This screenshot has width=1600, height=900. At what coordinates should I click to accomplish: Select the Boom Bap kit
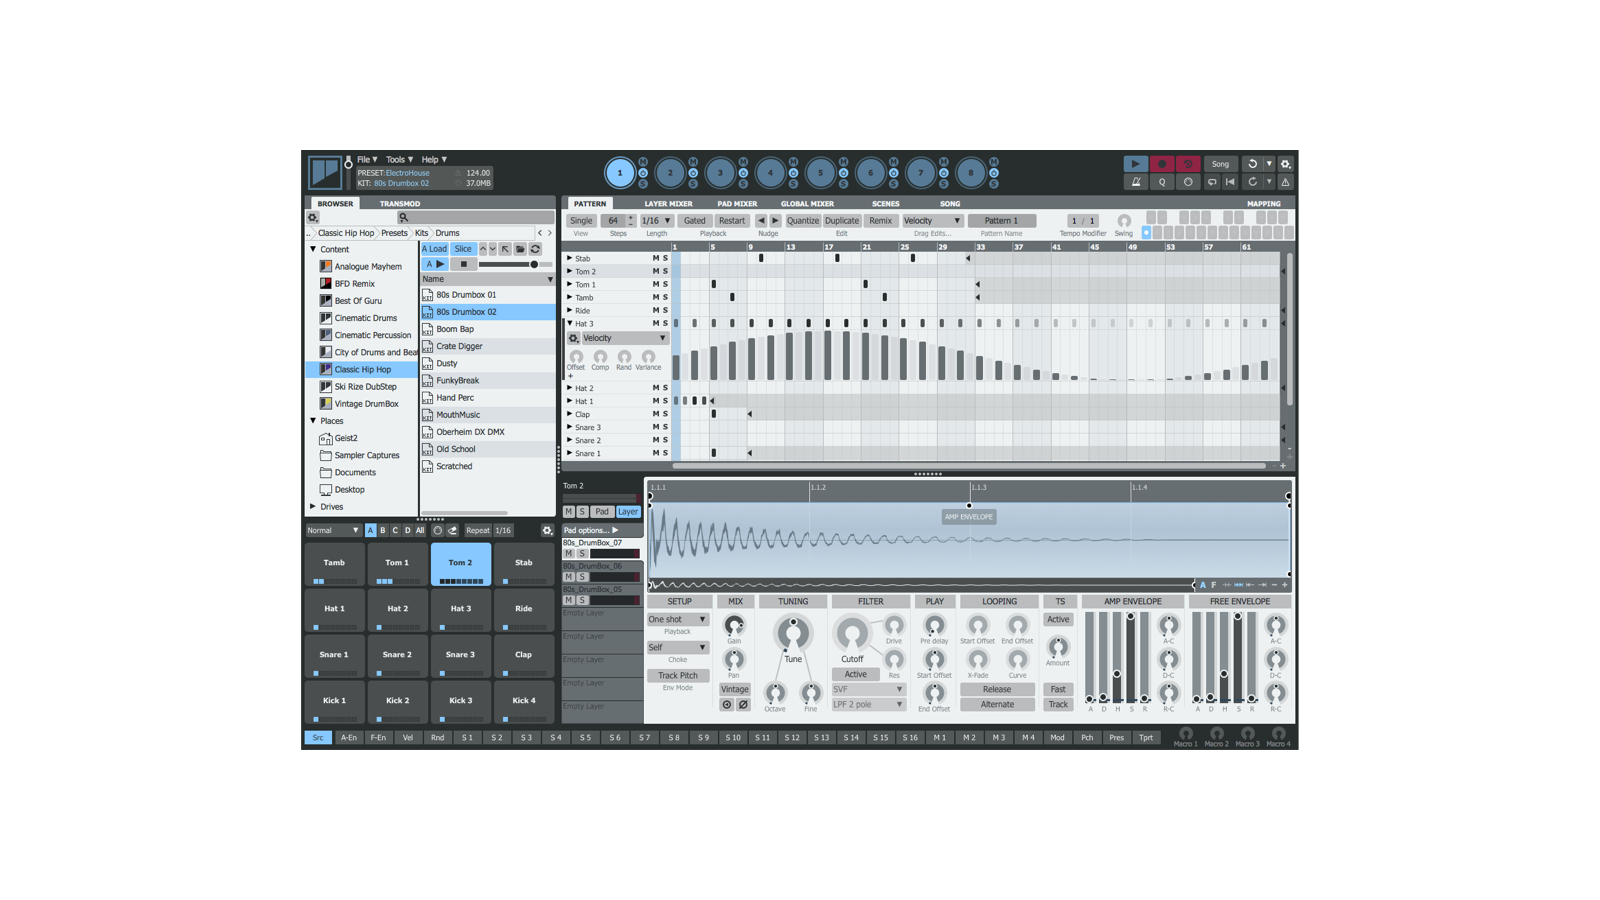(487, 329)
